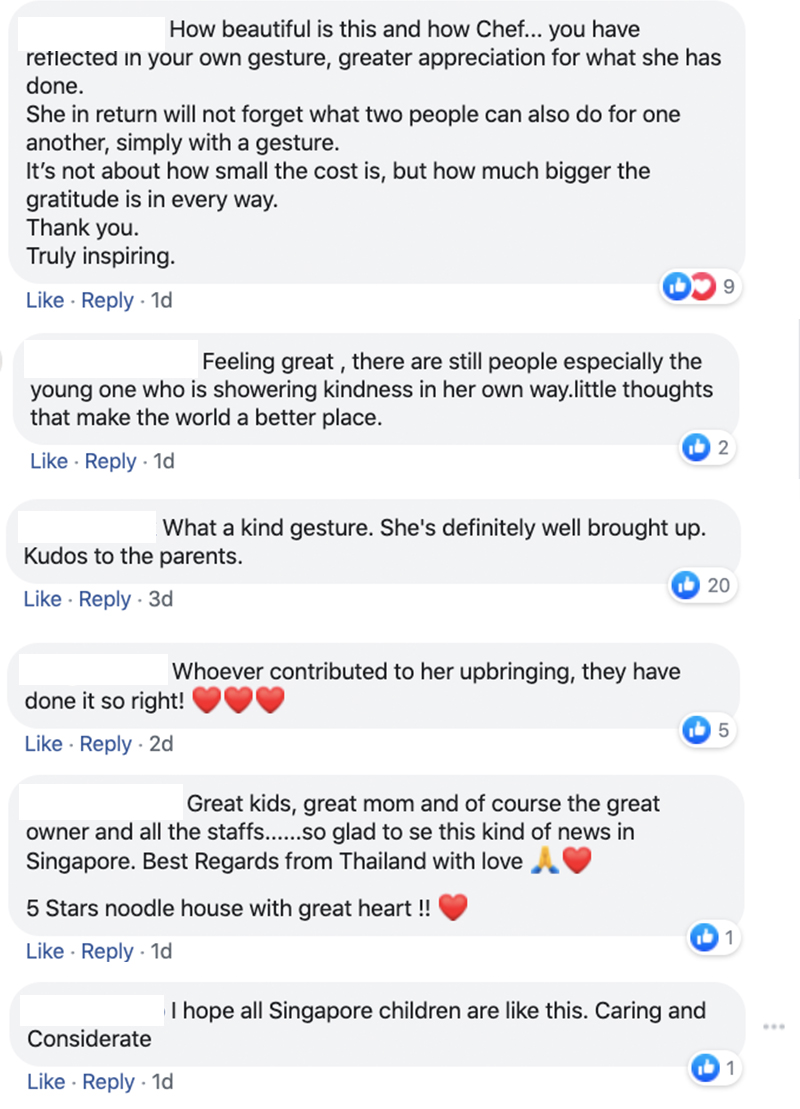Screen dimensions: 800x1109
Task: Like the '5 Stars noodle house' comment
Action: 45,951
